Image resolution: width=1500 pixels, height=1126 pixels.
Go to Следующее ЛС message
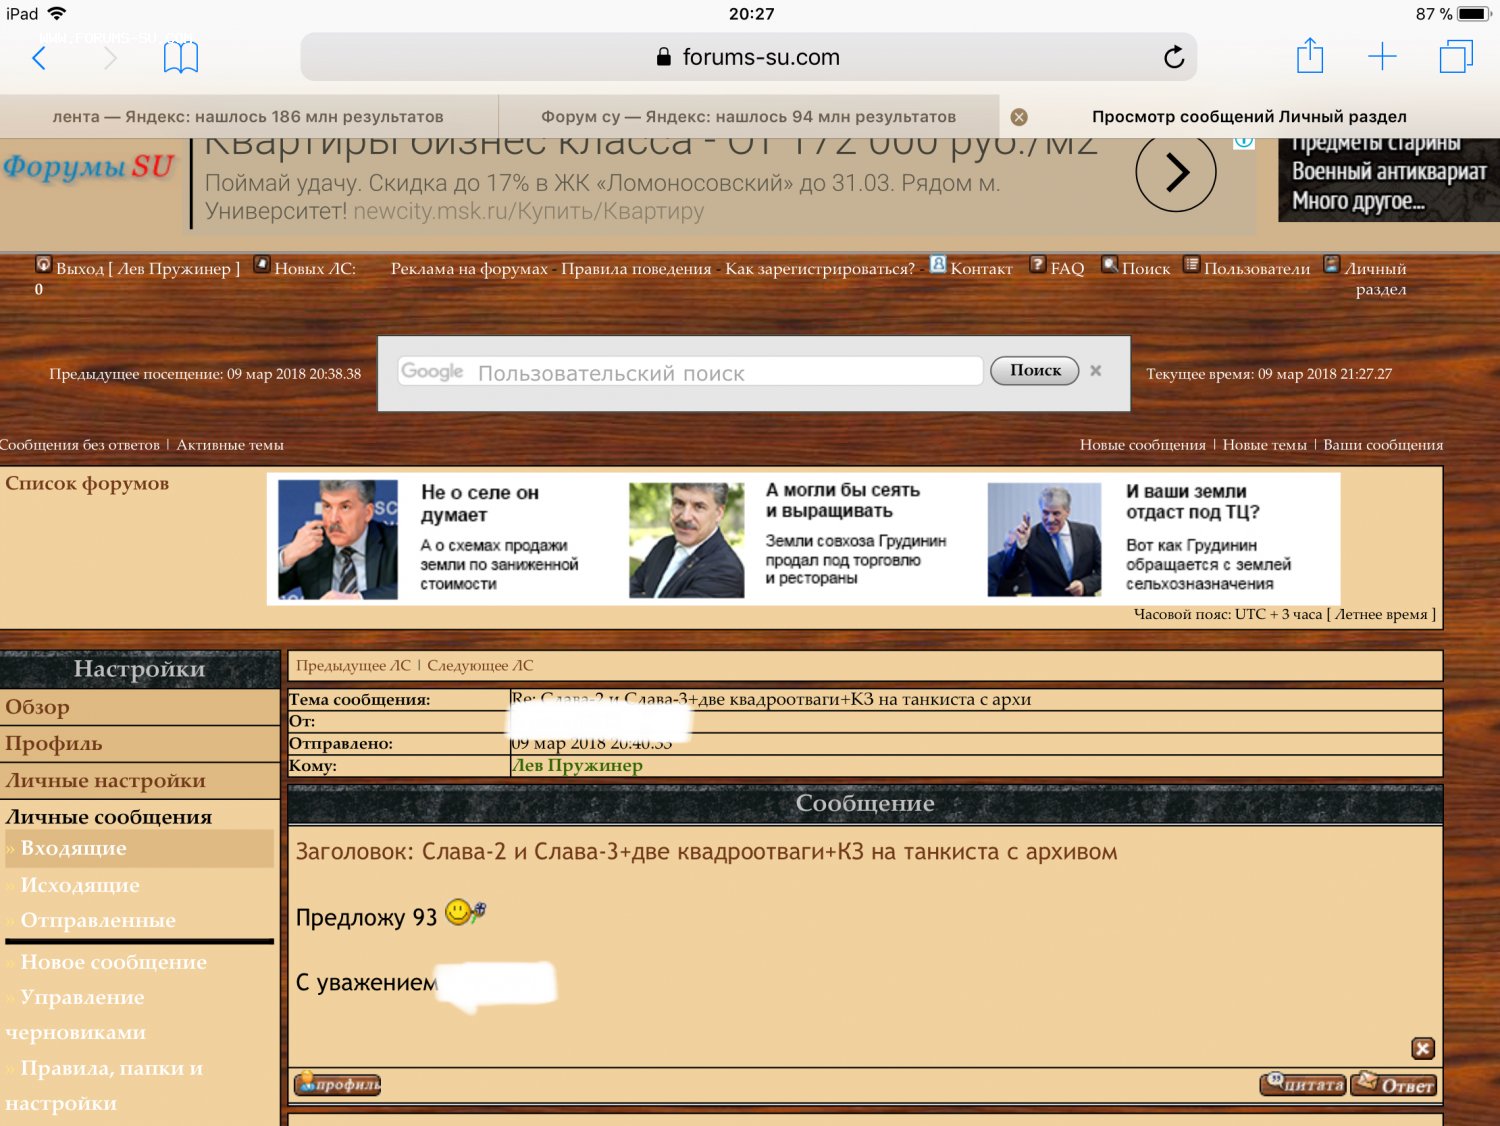[x=480, y=666]
